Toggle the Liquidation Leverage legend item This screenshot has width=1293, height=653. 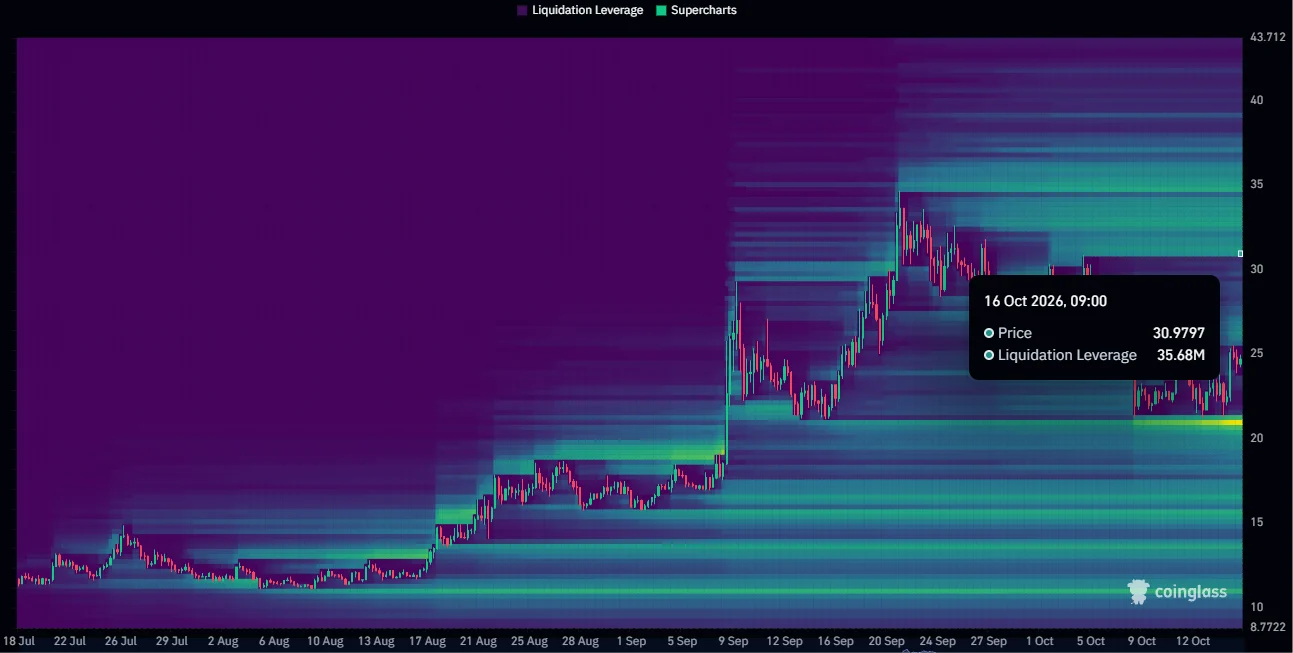point(580,10)
